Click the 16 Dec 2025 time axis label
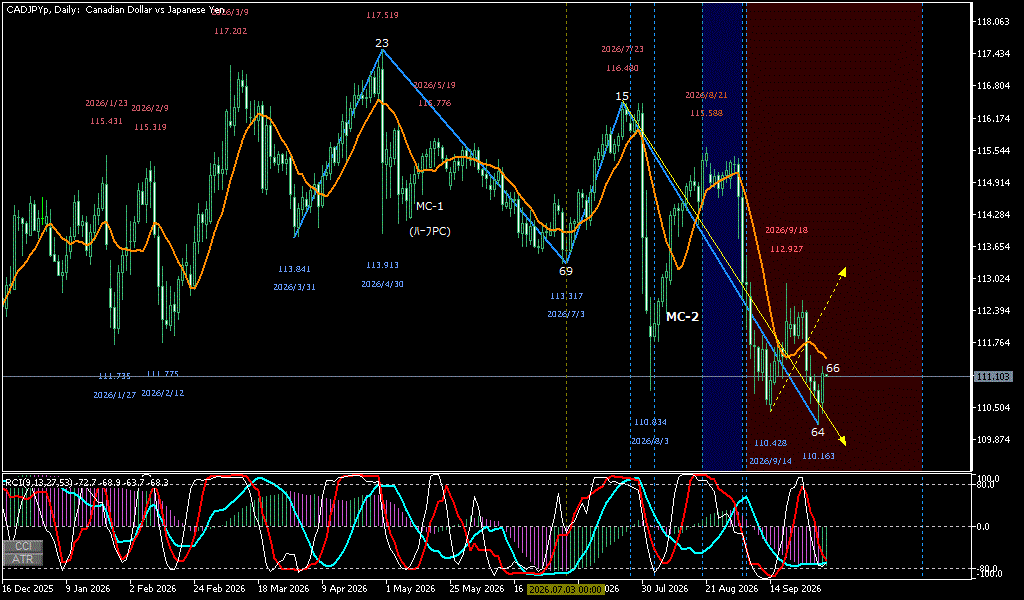 point(29,588)
